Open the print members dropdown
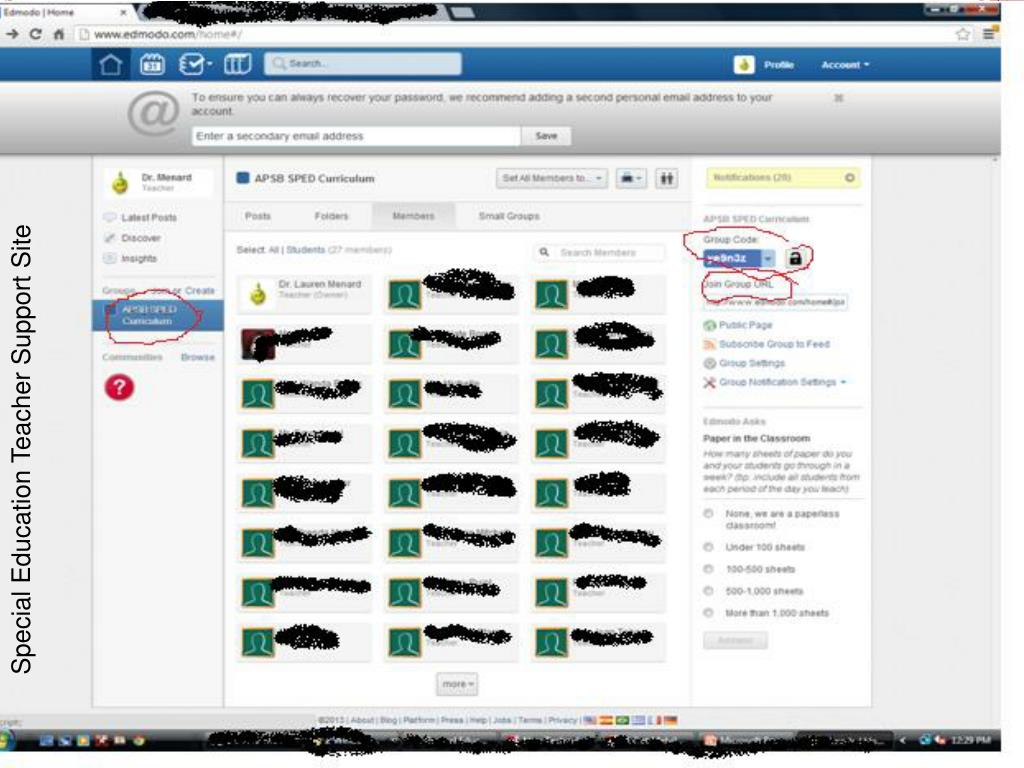 (x=631, y=178)
